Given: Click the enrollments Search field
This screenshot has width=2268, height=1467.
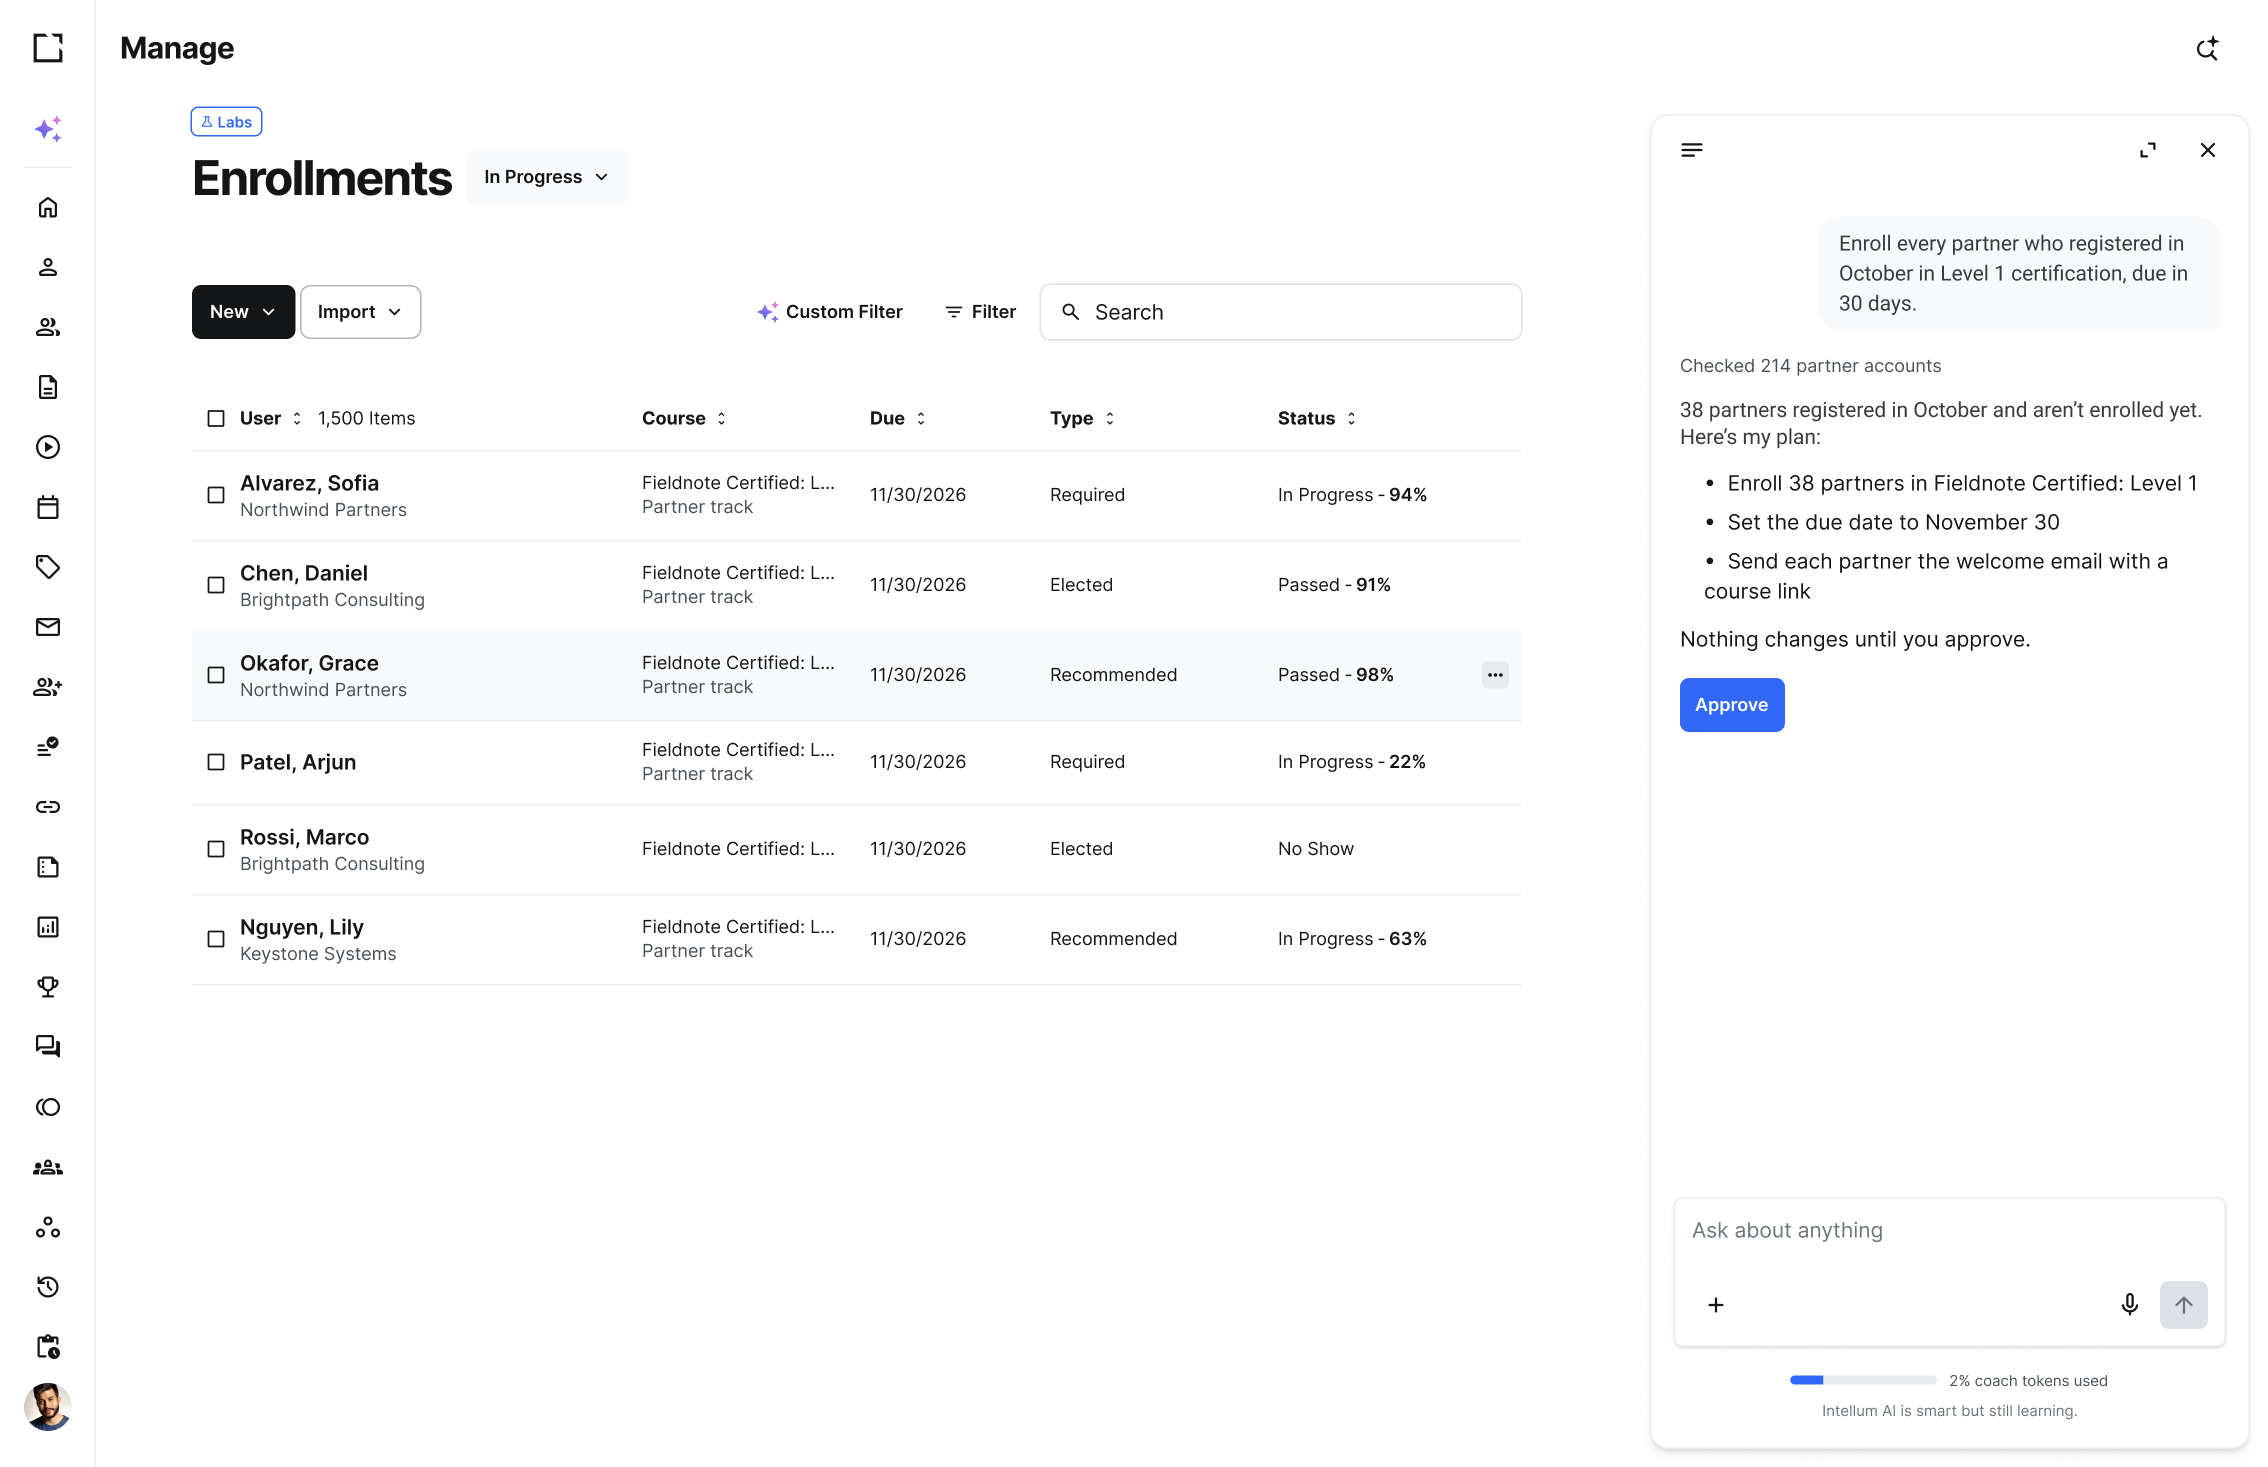Looking at the screenshot, I should (x=1281, y=312).
